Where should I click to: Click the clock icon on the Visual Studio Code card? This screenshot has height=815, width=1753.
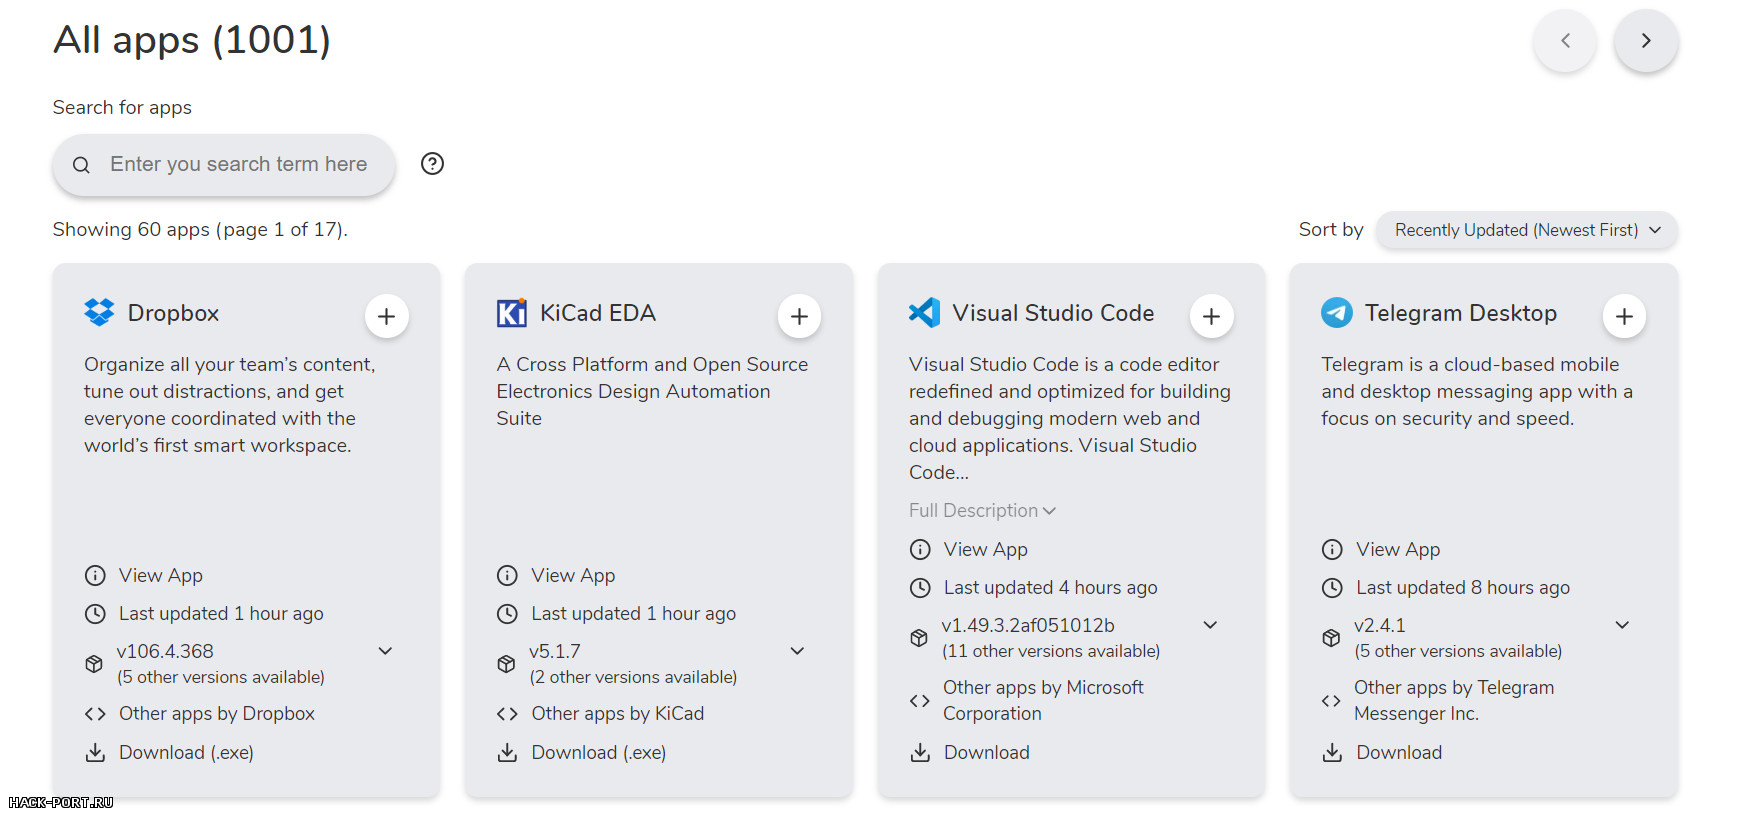(920, 588)
